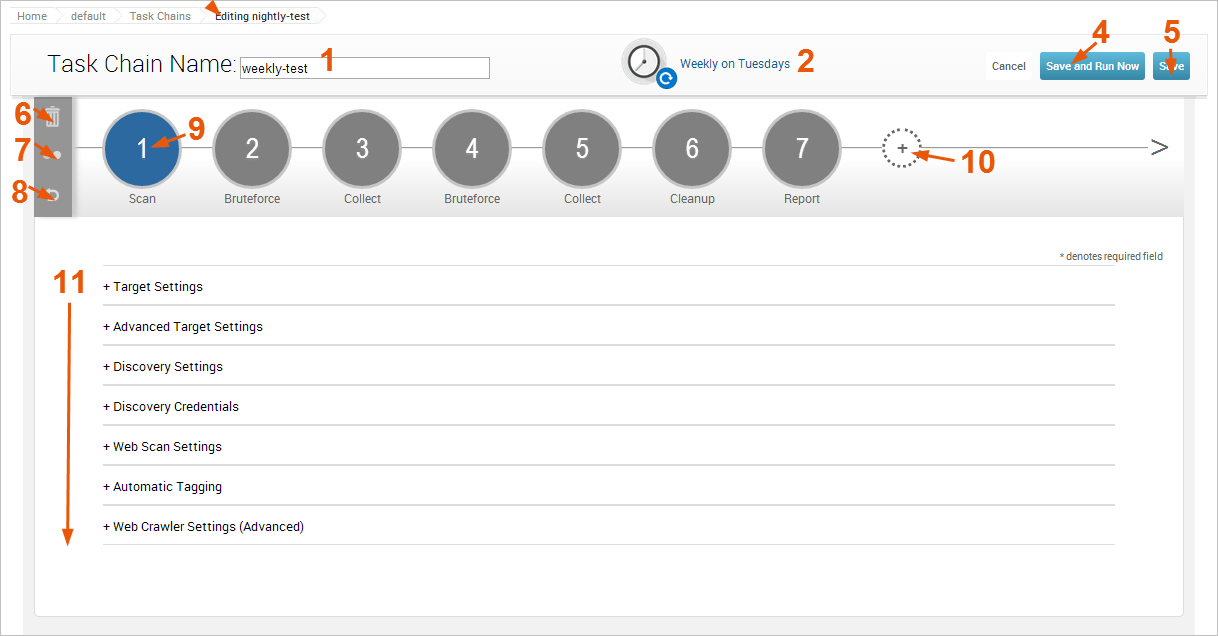Viewport: 1218px width, 636px height.
Task: Add a new task with the dotted plus circle
Action: [901, 148]
